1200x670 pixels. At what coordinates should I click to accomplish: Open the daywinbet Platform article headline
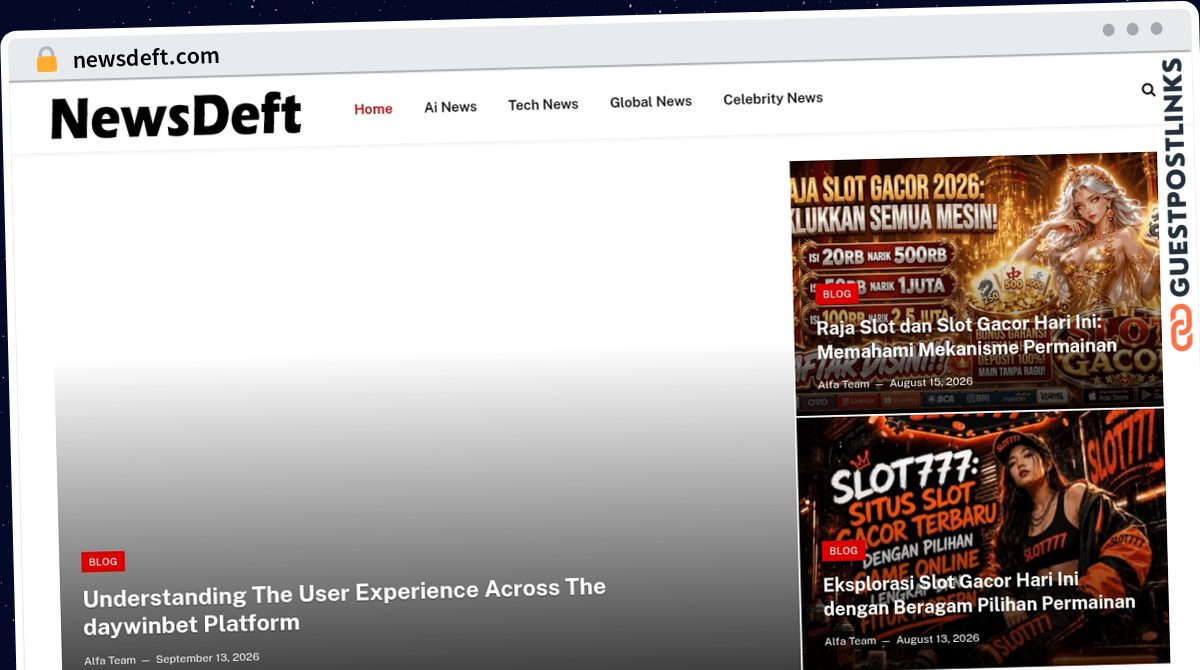(344, 606)
